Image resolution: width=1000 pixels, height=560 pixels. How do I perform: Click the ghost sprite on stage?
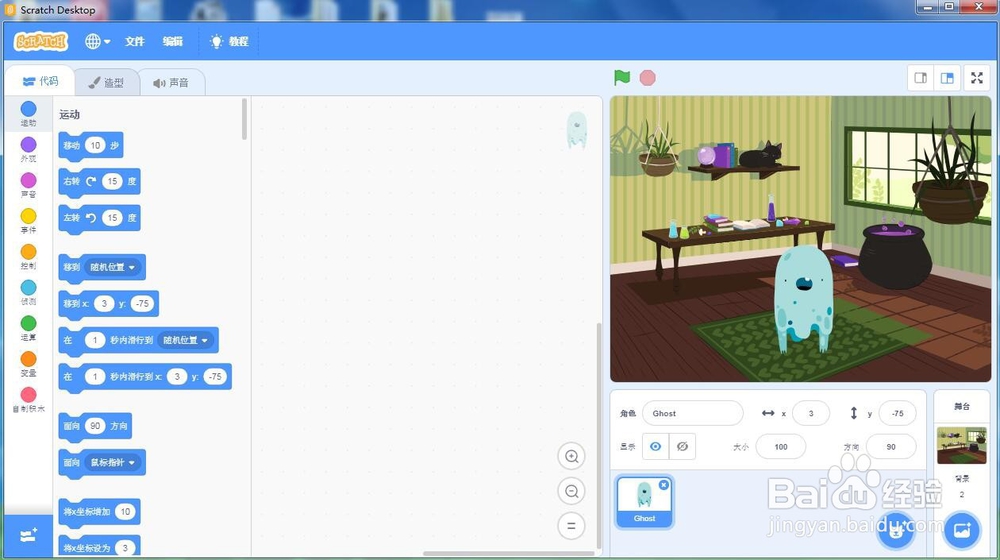click(x=803, y=298)
